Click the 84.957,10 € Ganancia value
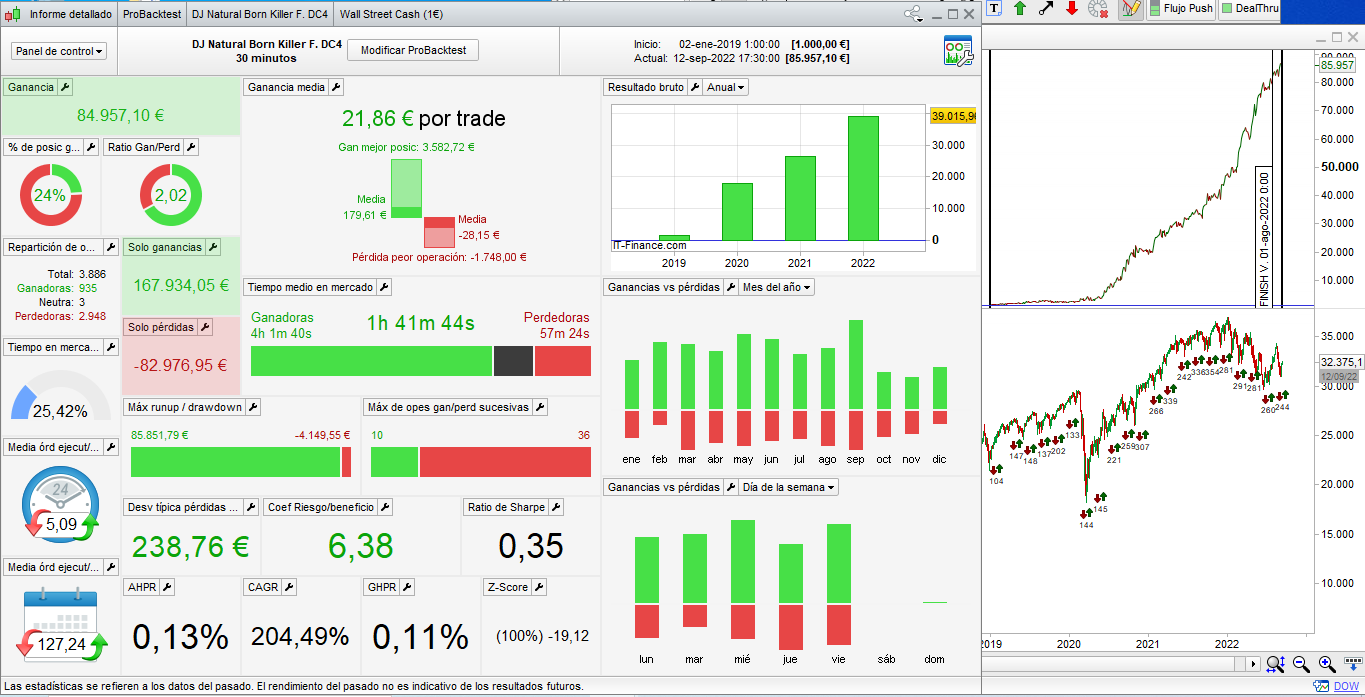The width and height of the screenshot is (1365, 697). [x=121, y=116]
